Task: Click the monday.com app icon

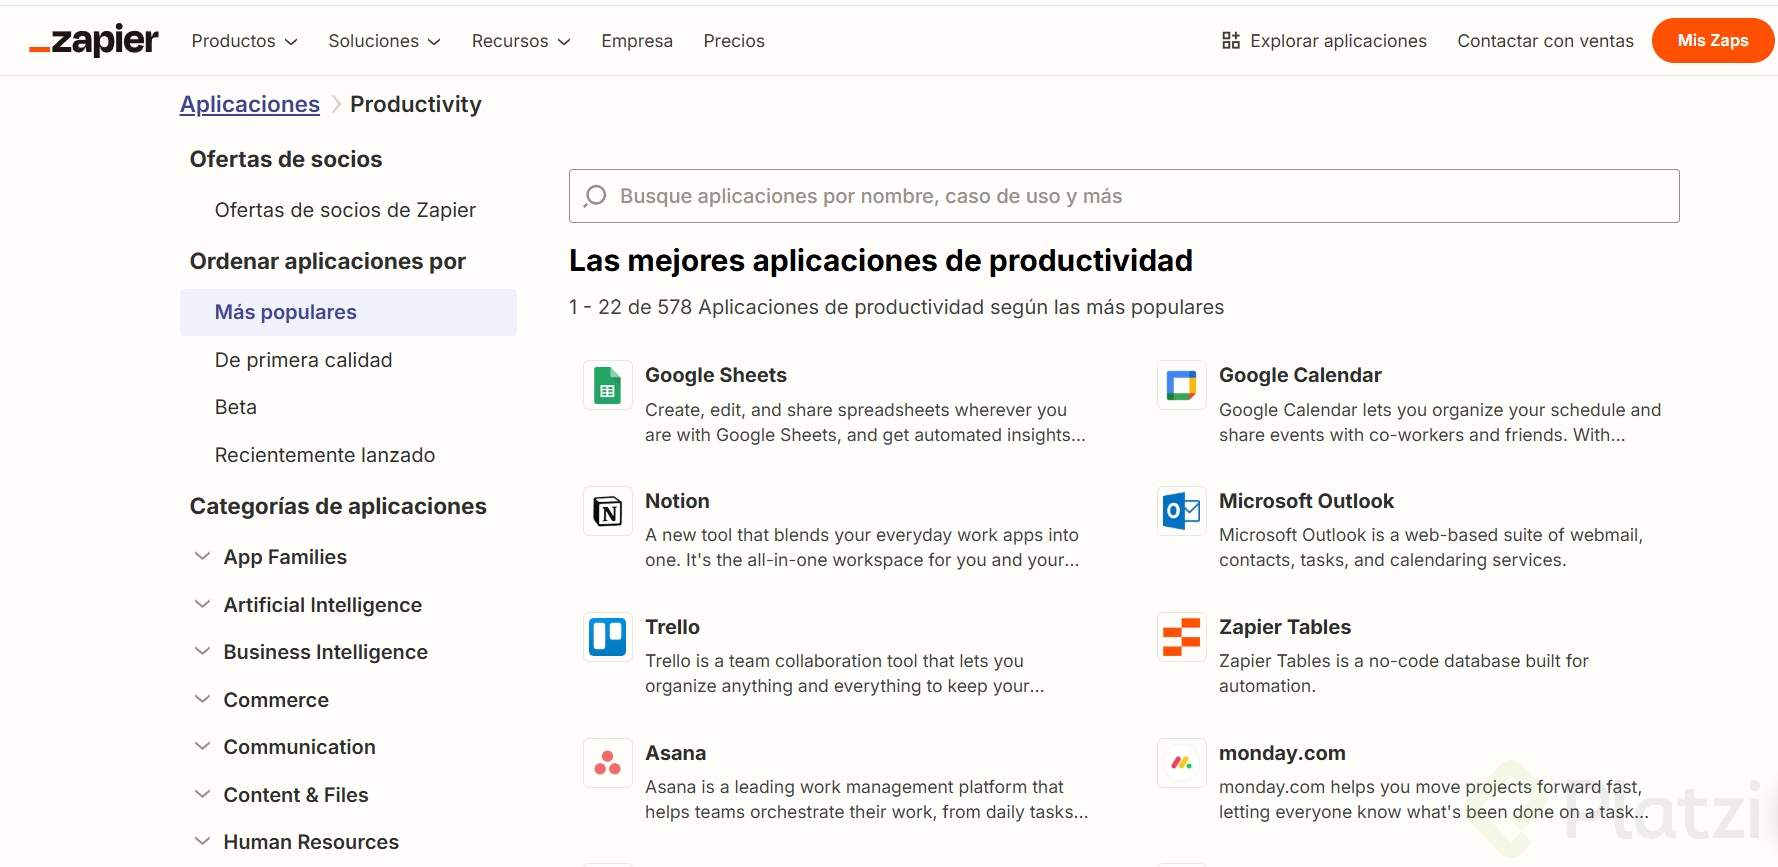Action: (1181, 763)
